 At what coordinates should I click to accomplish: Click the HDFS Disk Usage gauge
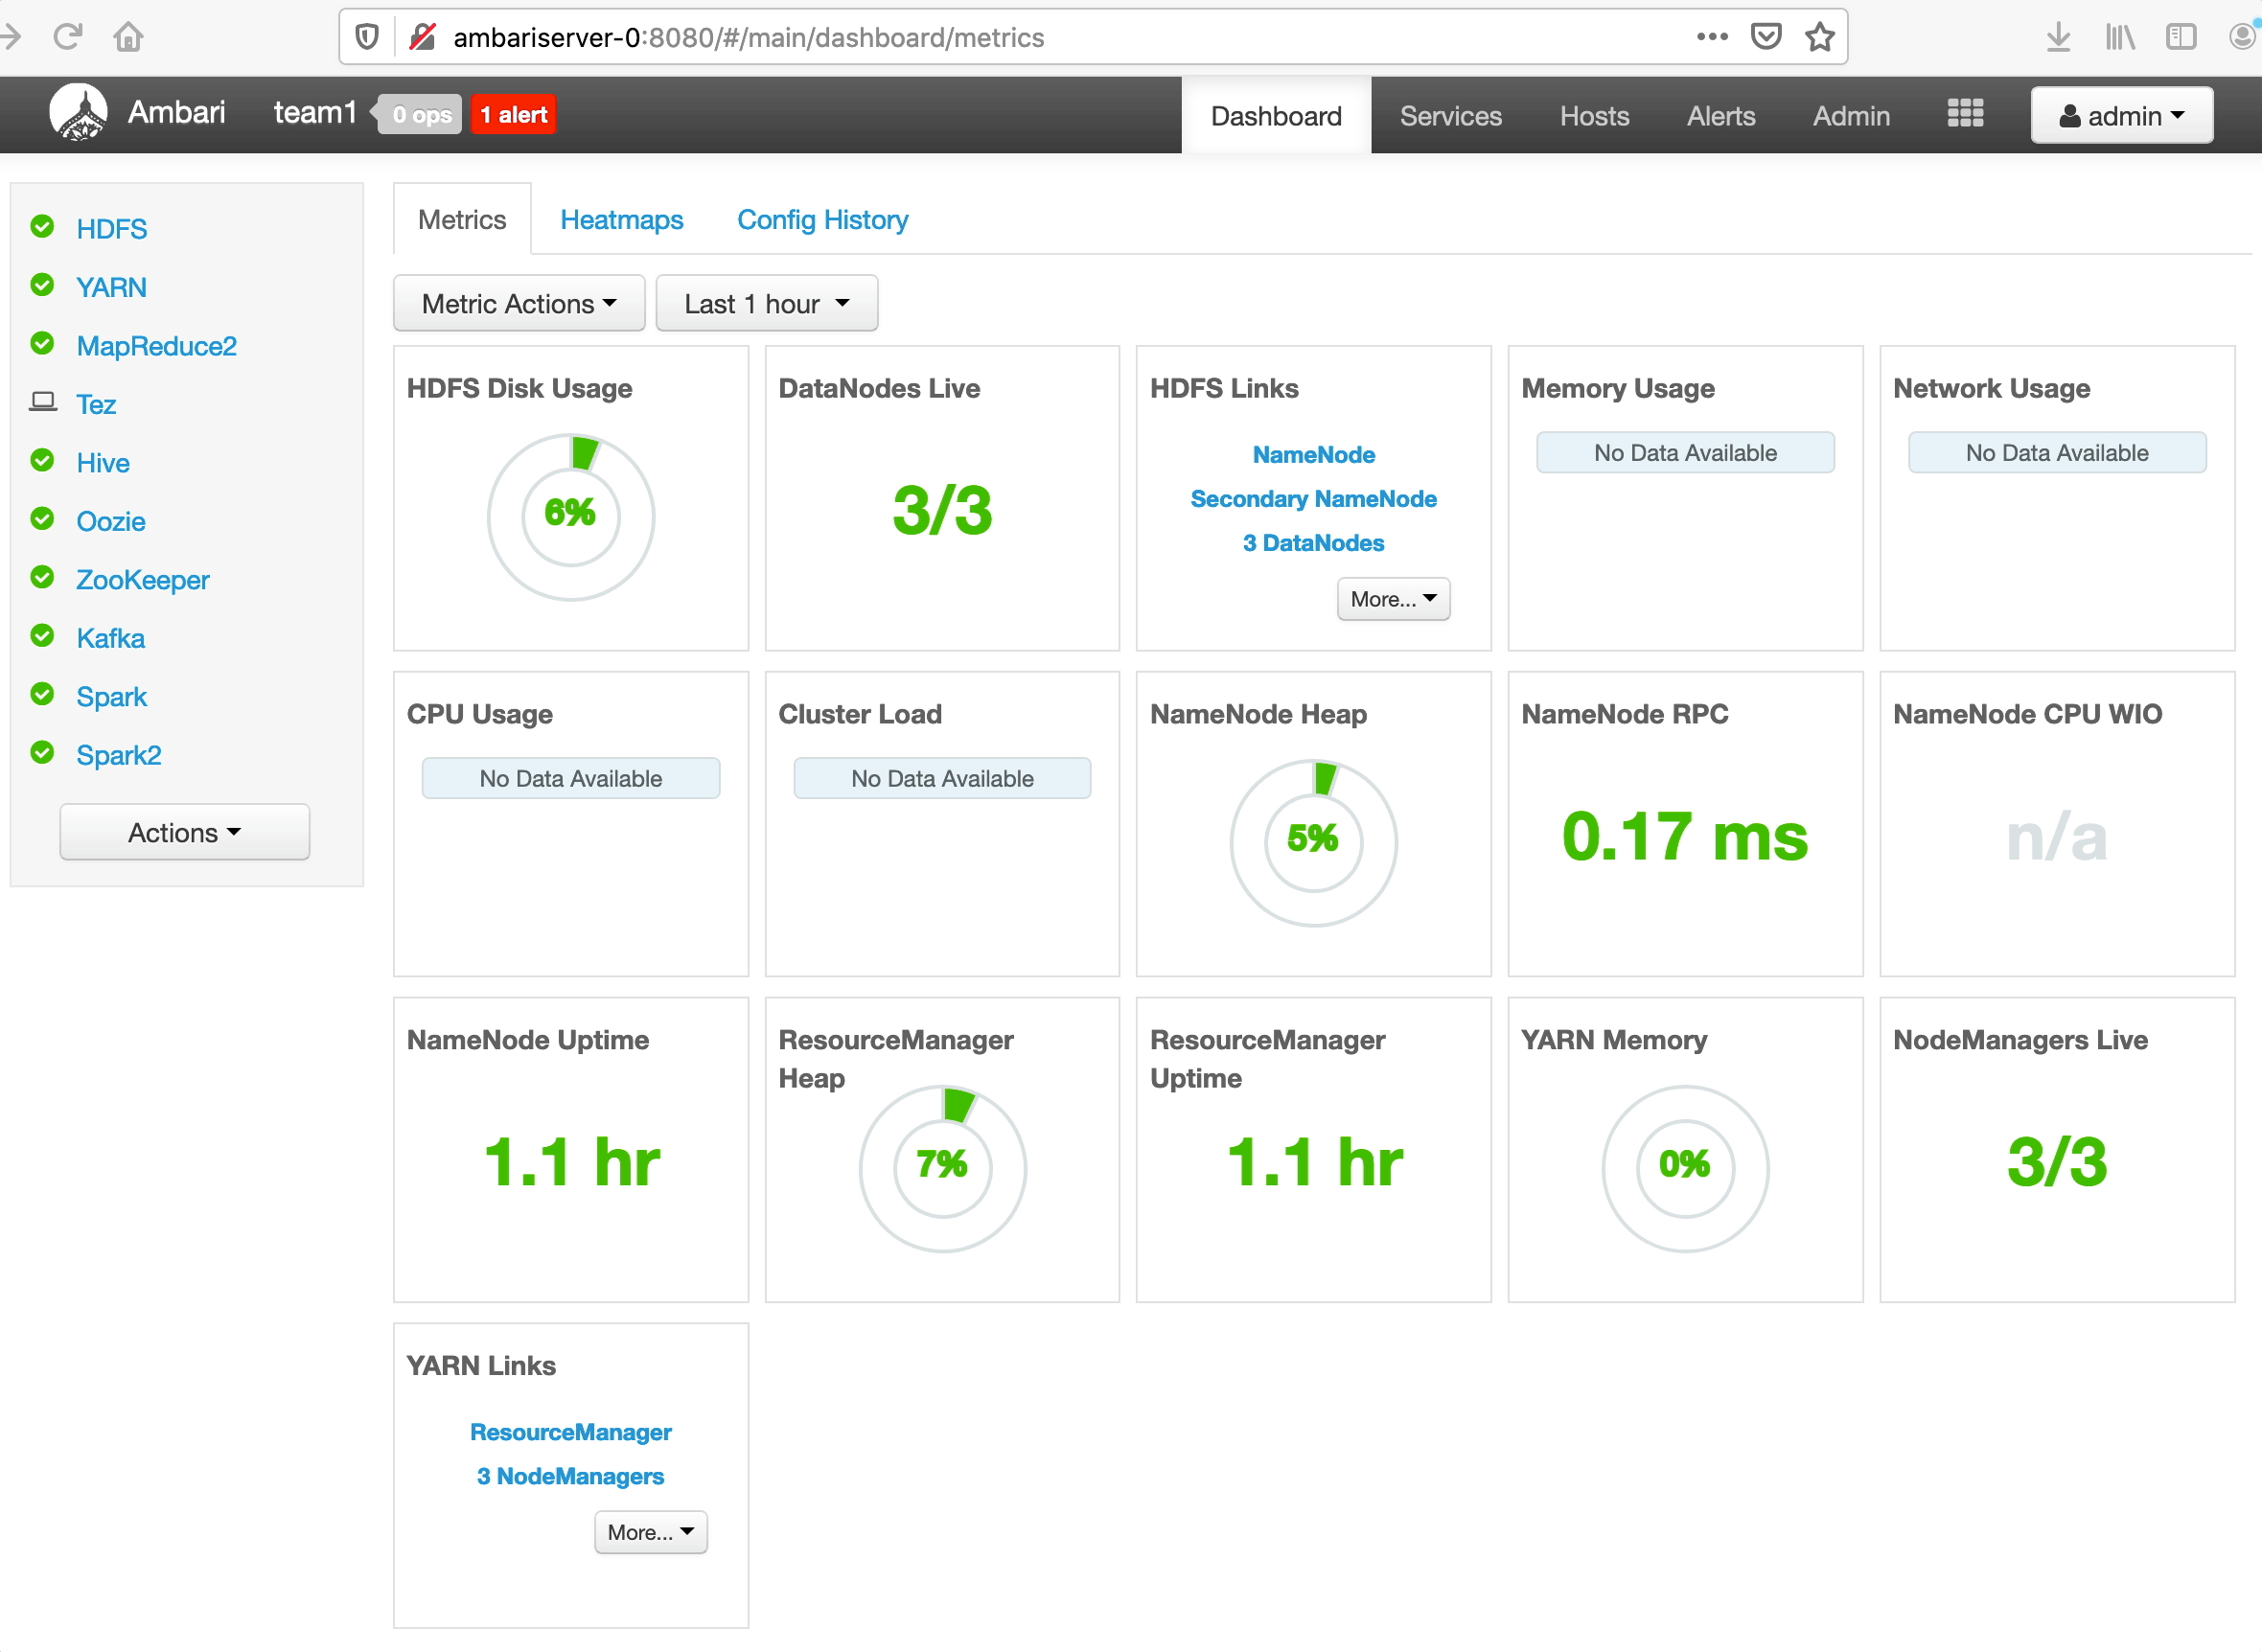[x=570, y=516]
